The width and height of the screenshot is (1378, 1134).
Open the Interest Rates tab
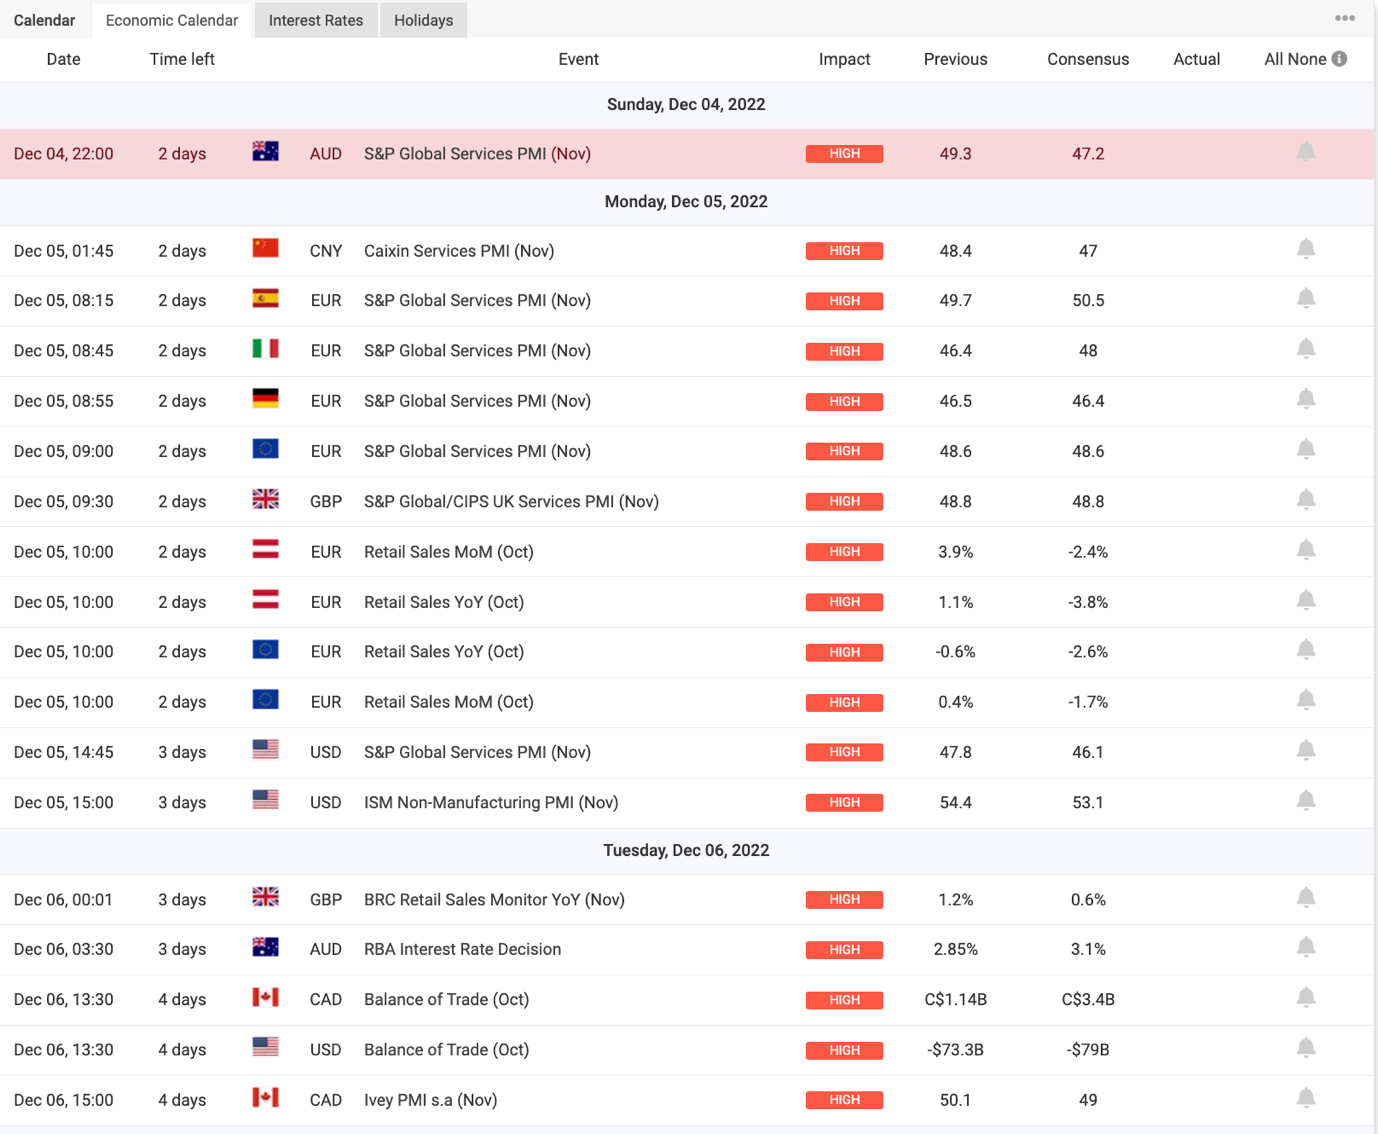(316, 20)
